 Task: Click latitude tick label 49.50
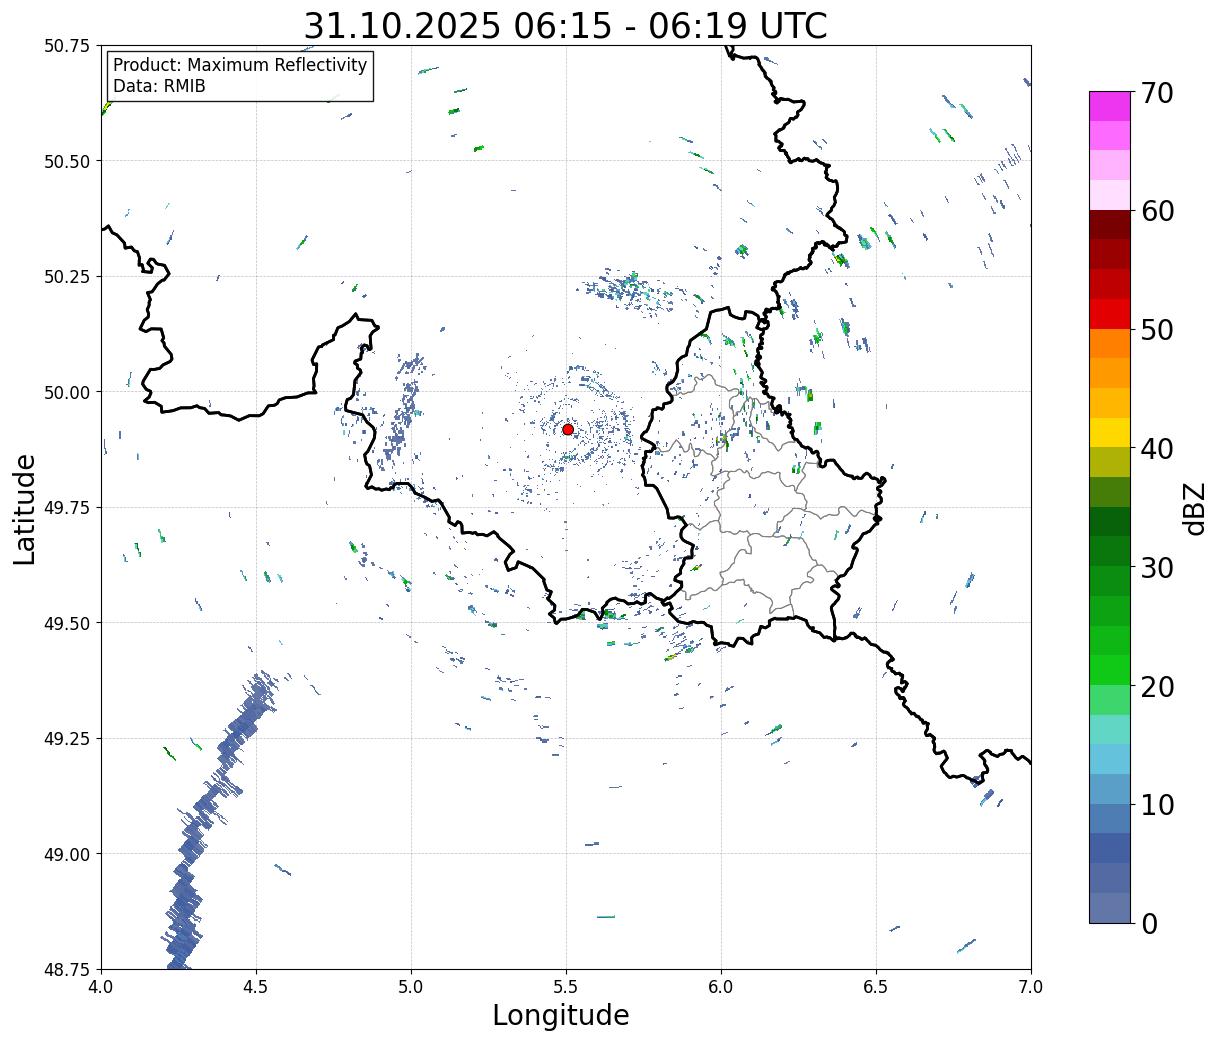(66, 623)
